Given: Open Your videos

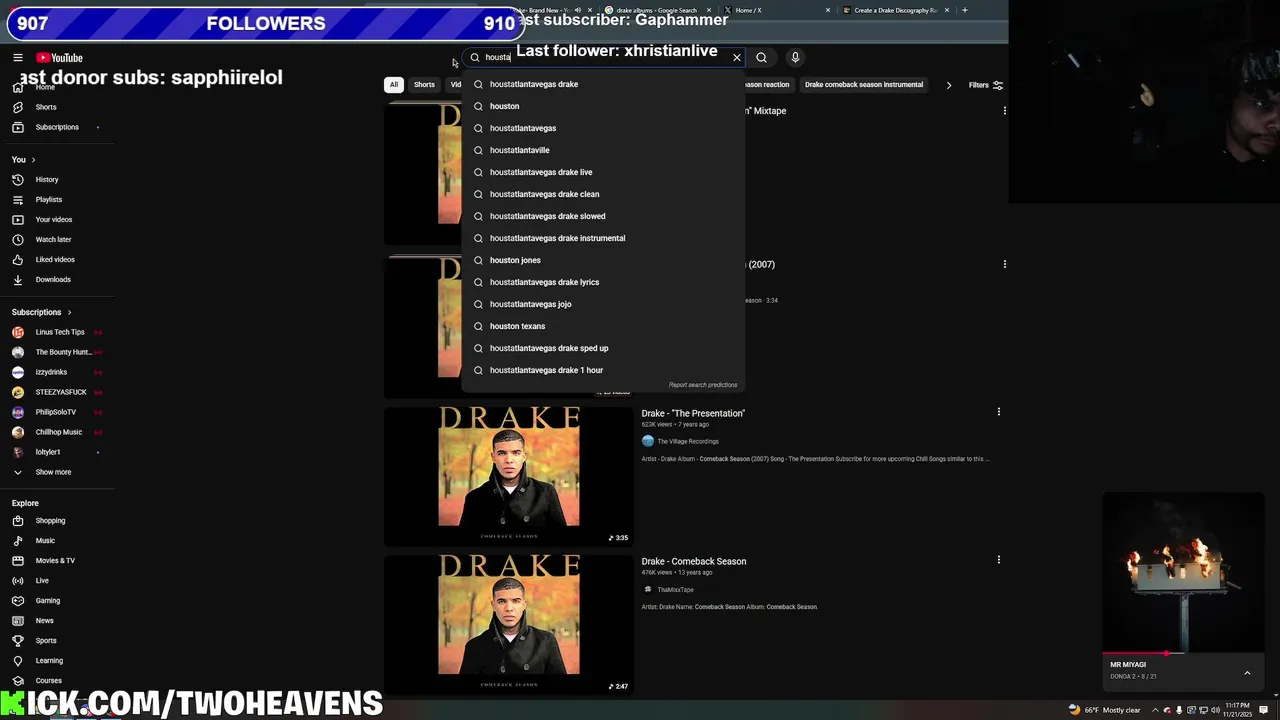Looking at the screenshot, I should click(54, 220).
